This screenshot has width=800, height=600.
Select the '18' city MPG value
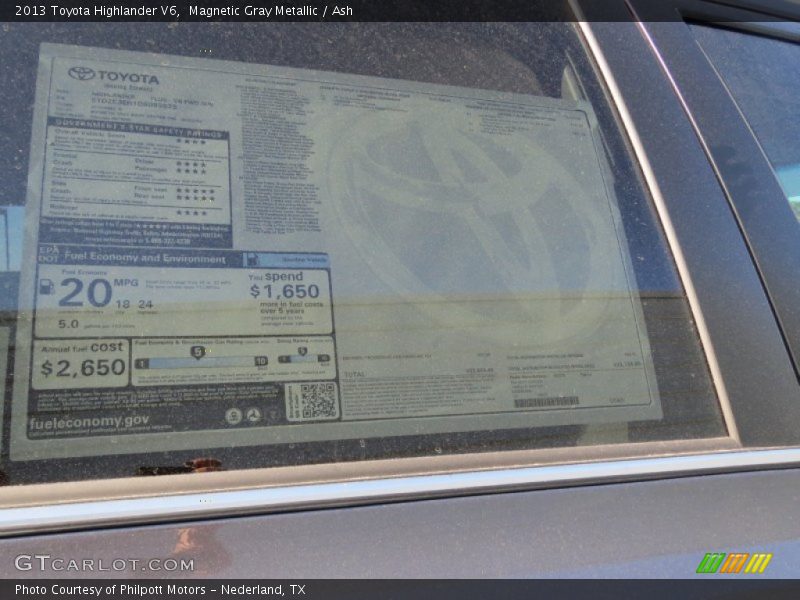pos(122,304)
